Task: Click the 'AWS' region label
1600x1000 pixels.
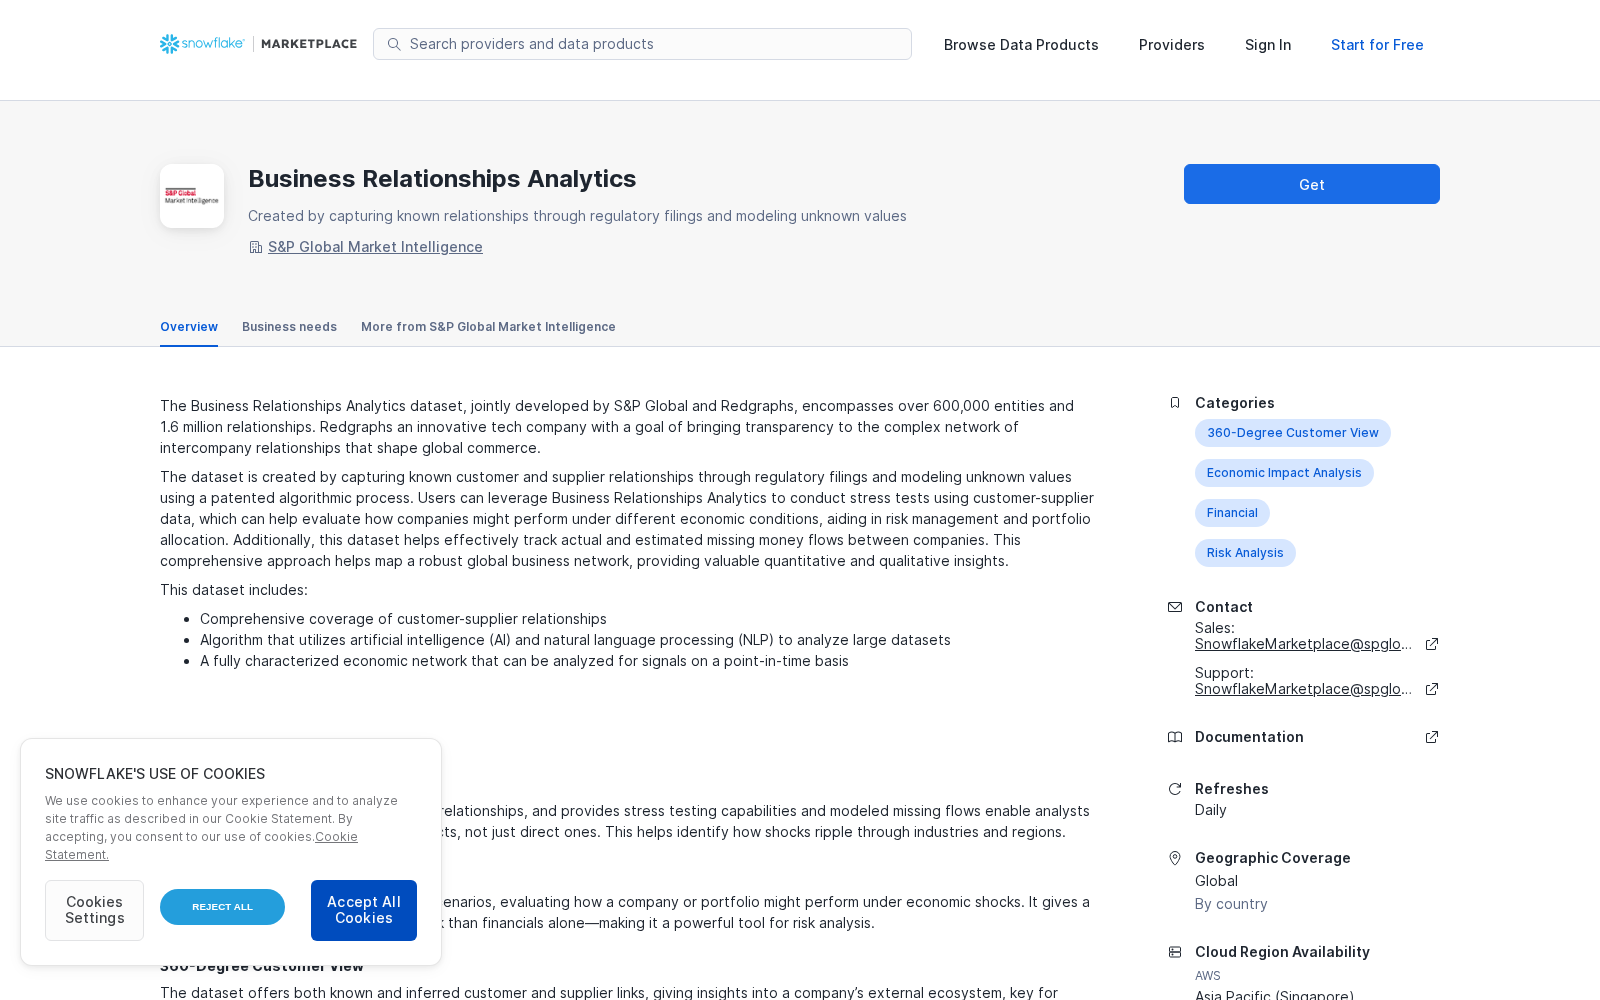Action: (x=1208, y=976)
